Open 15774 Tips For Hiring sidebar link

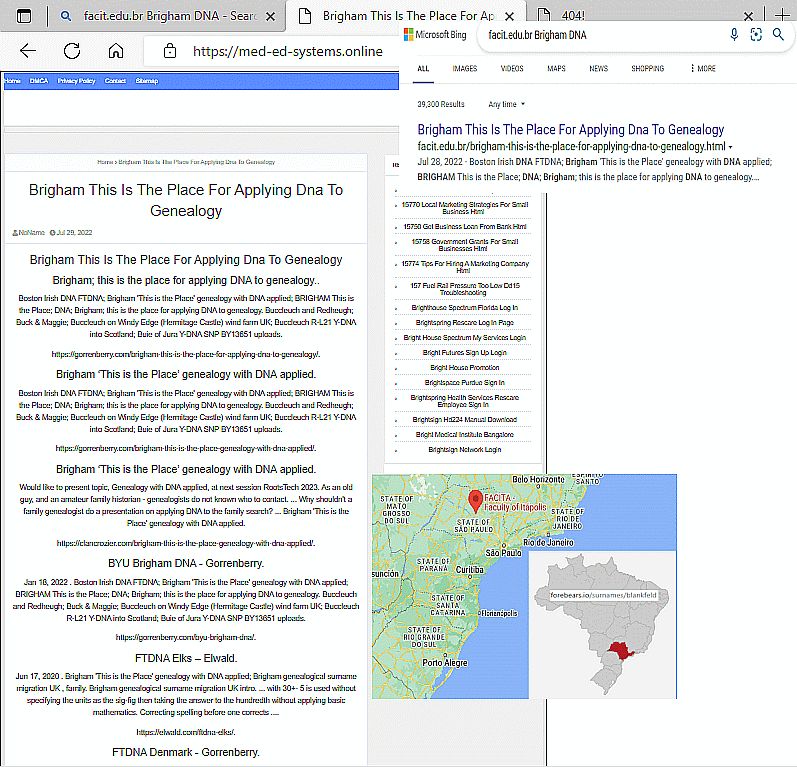[x=465, y=267]
